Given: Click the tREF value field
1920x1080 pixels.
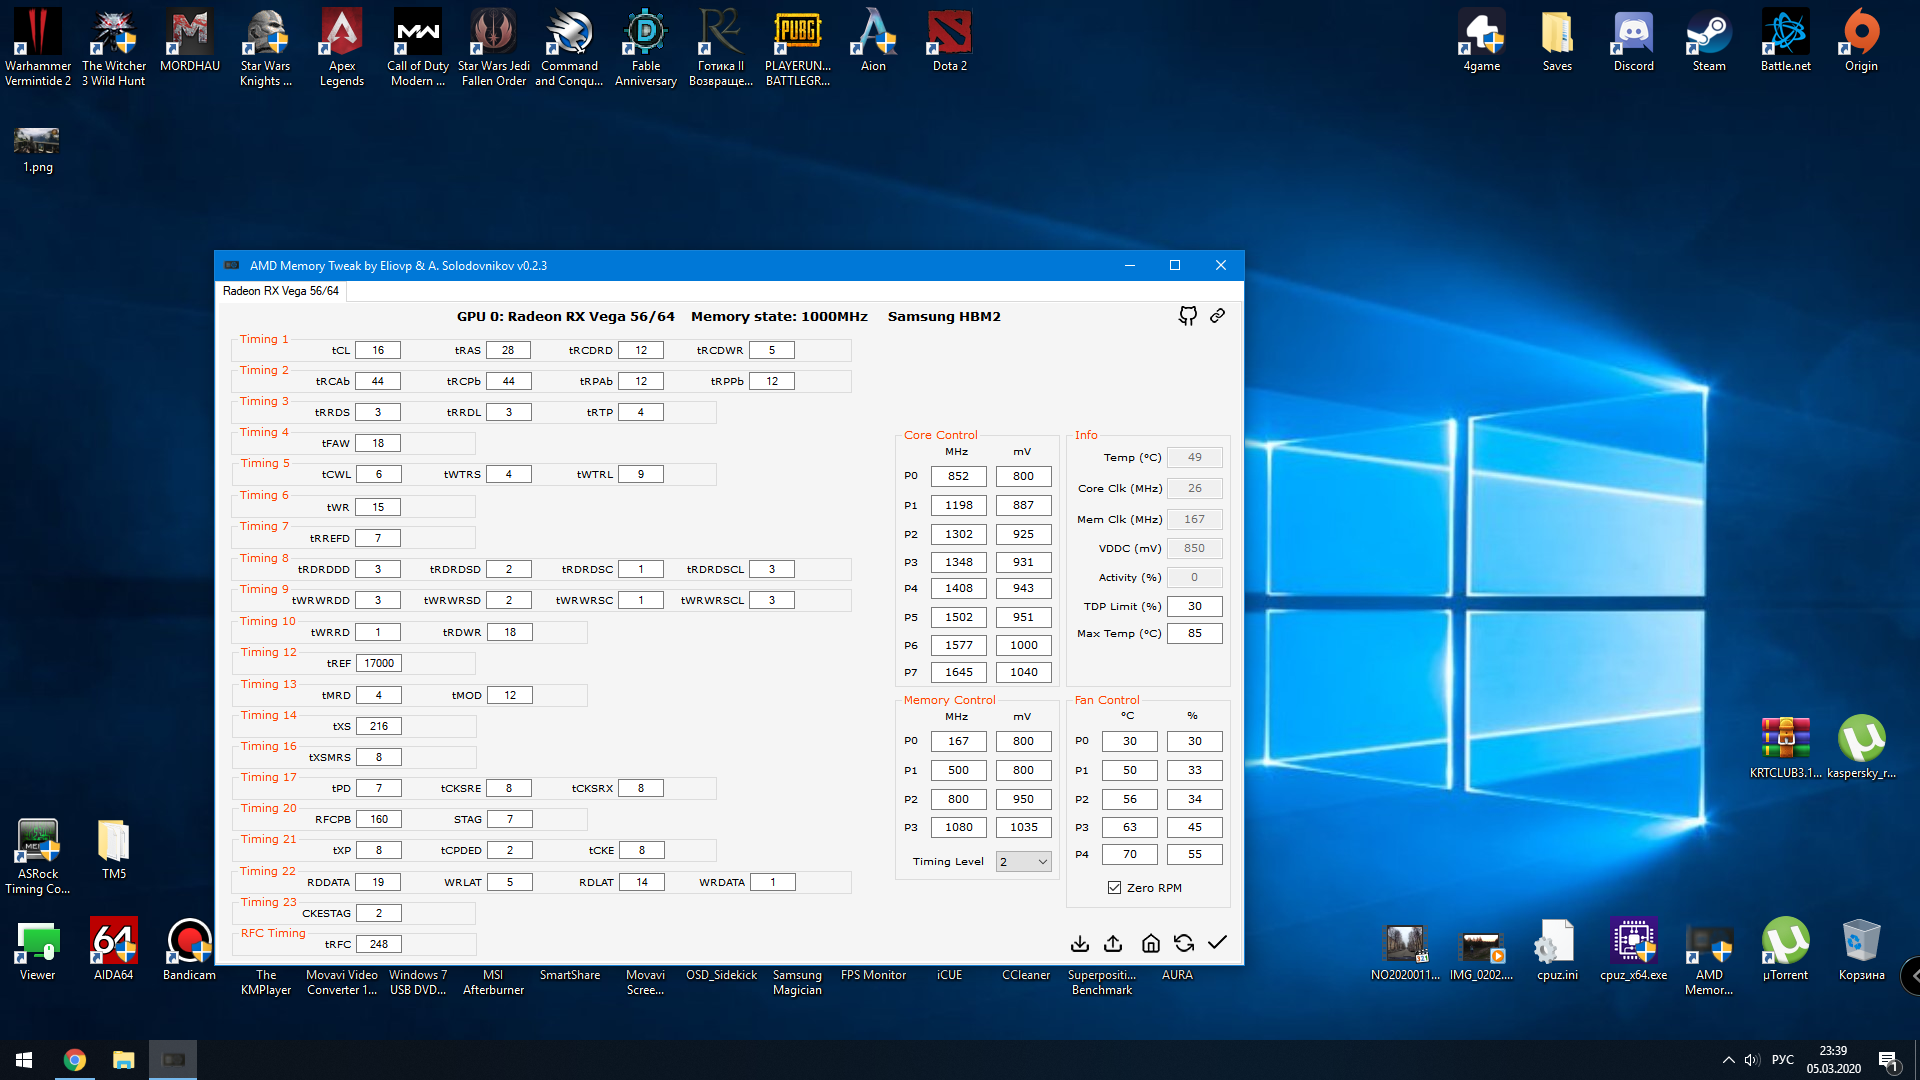Looking at the screenshot, I should (379, 663).
